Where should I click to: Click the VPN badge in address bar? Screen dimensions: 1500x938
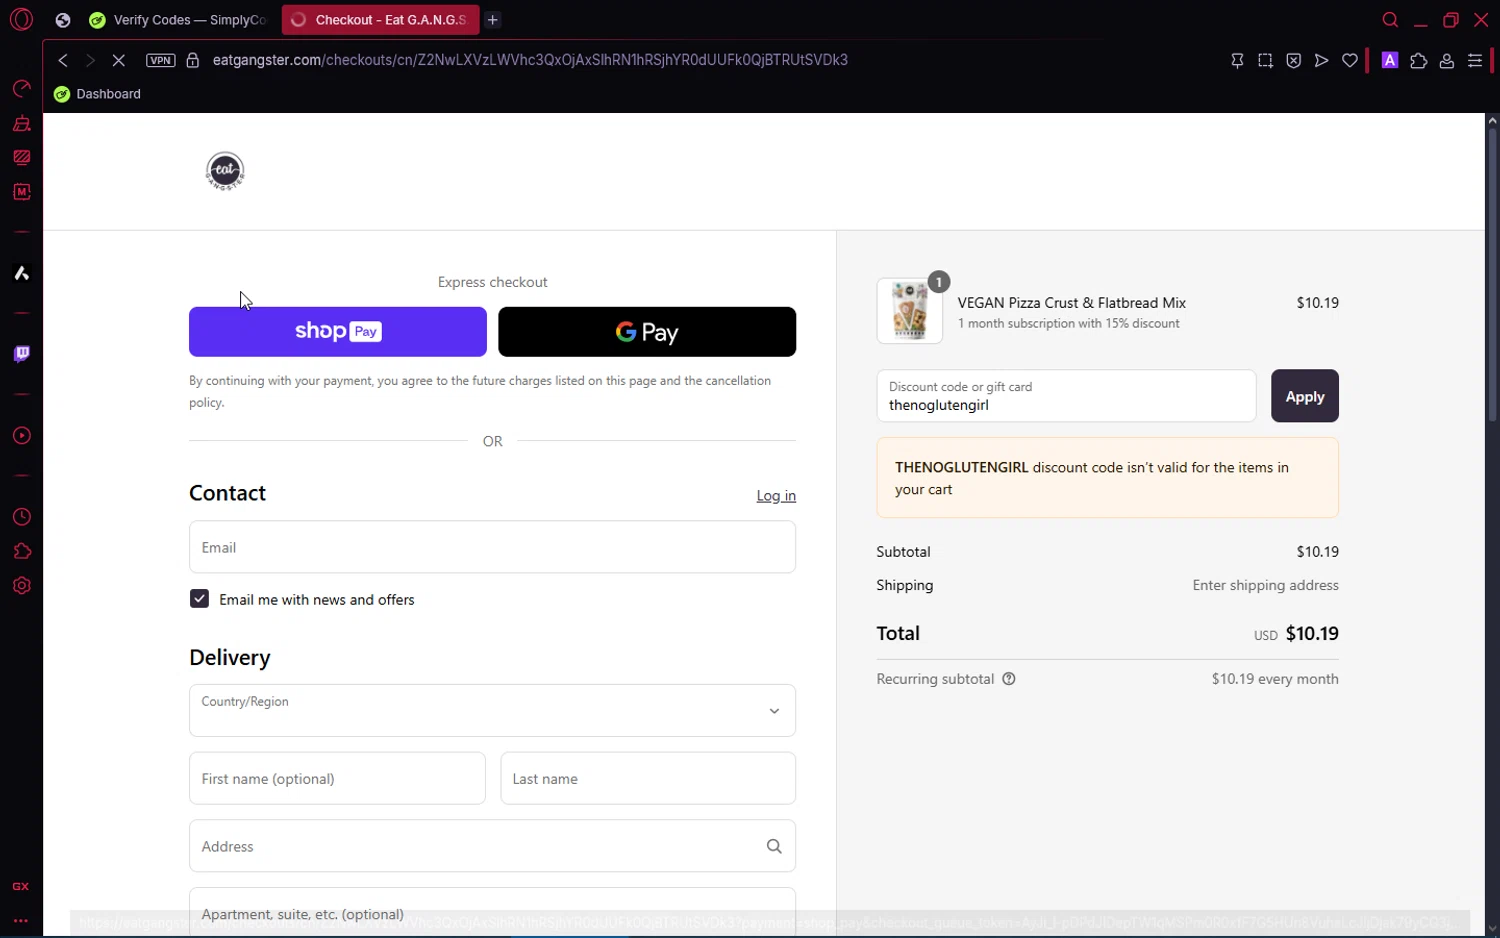point(160,60)
